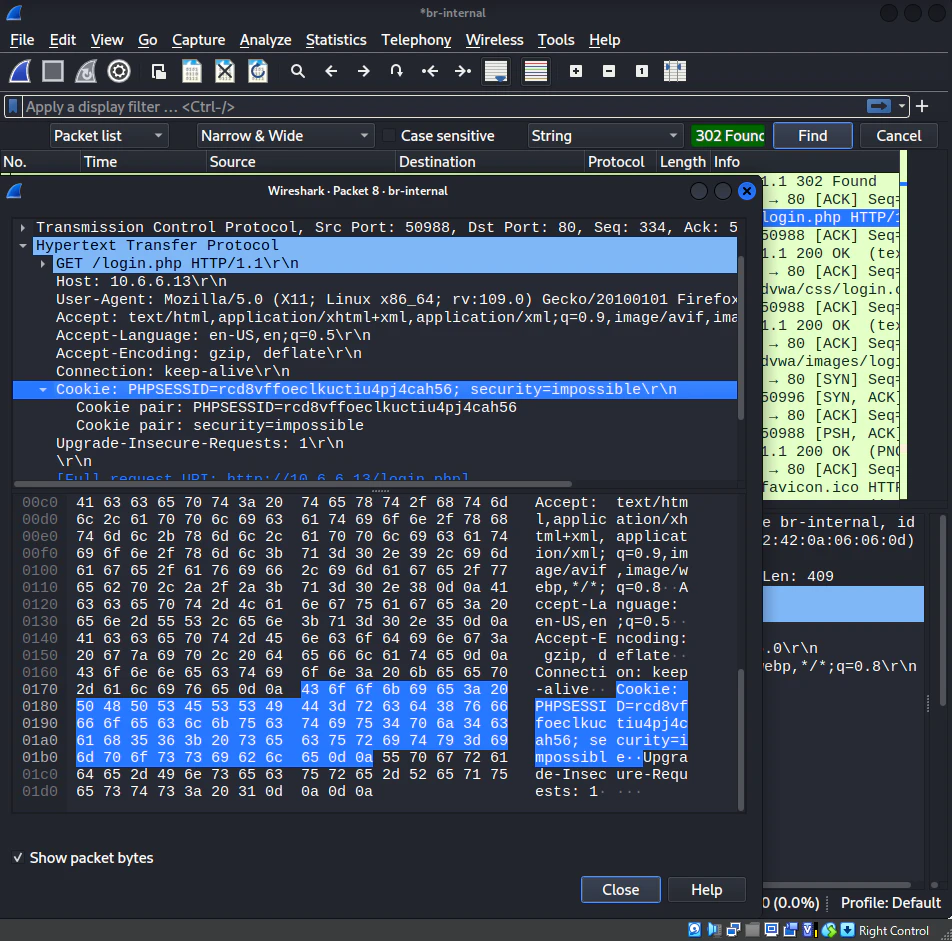This screenshot has height=941, width=952.
Task: Sort by Source column header
Action: (300, 162)
